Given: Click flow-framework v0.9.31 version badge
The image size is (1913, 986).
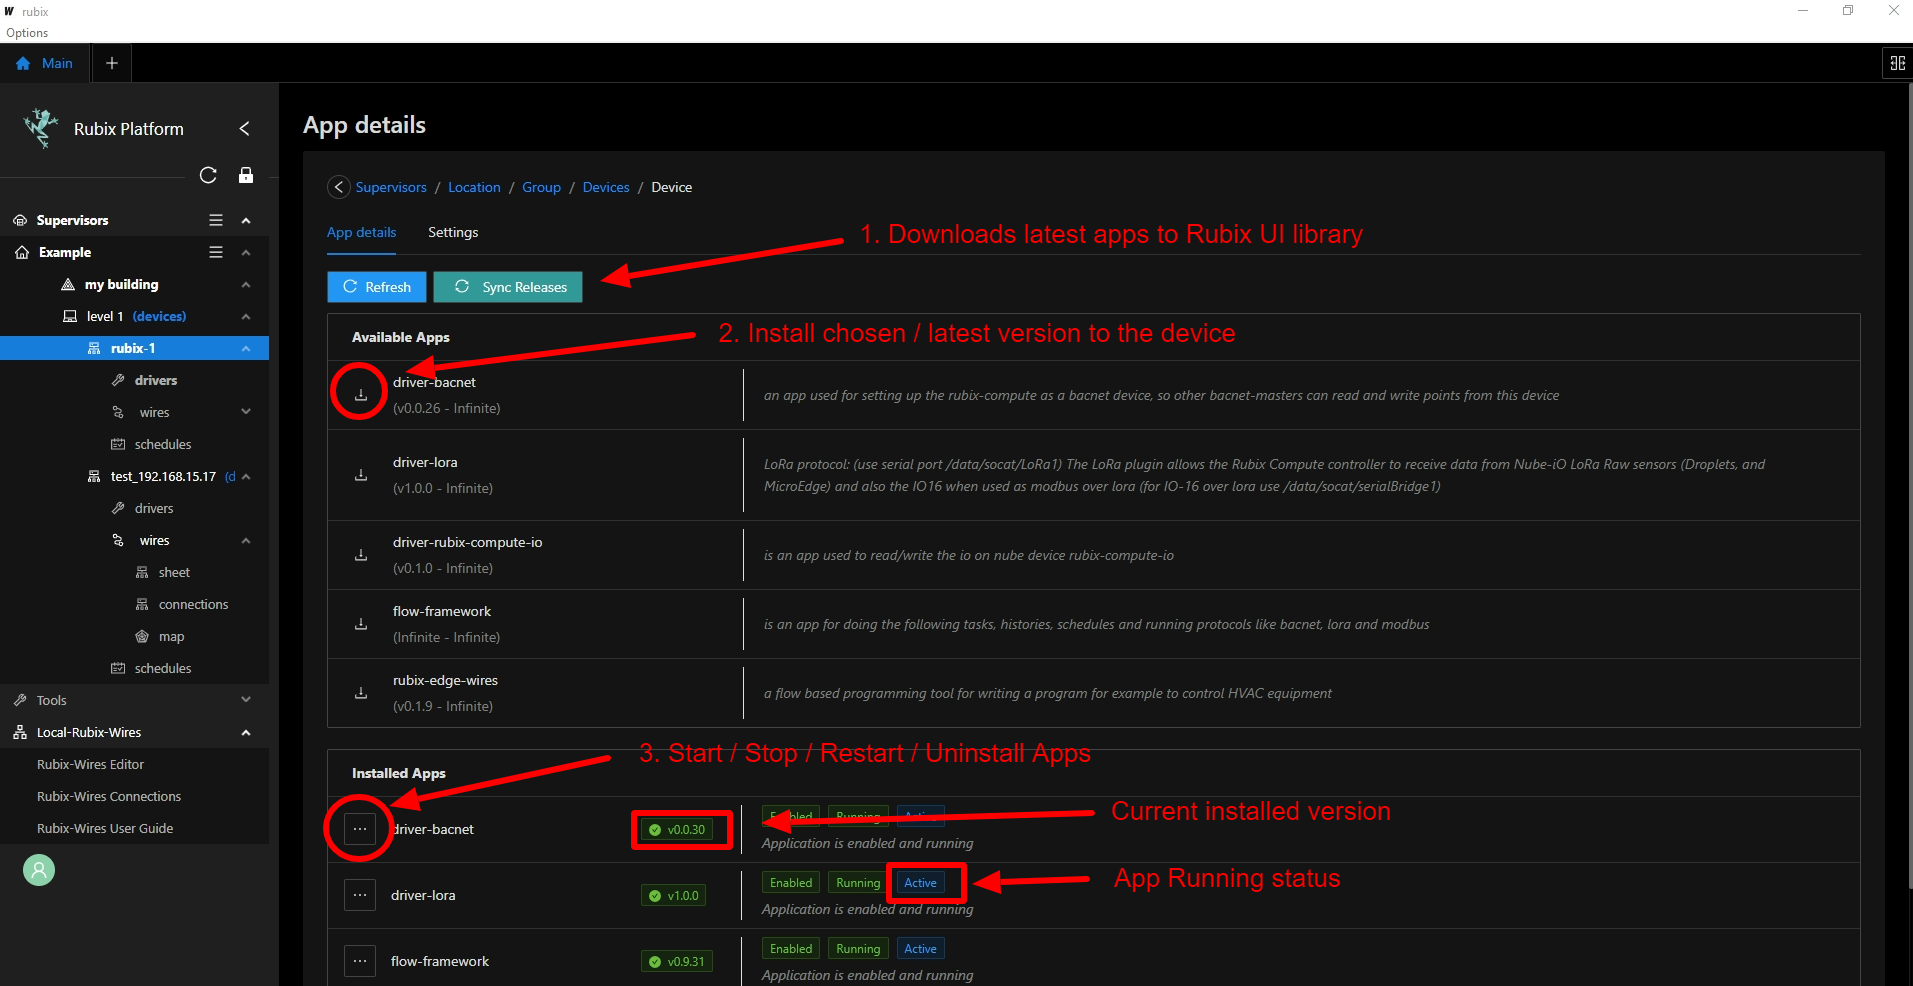Looking at the screenshot, I should pyautogui.click(x=677, y=961).
